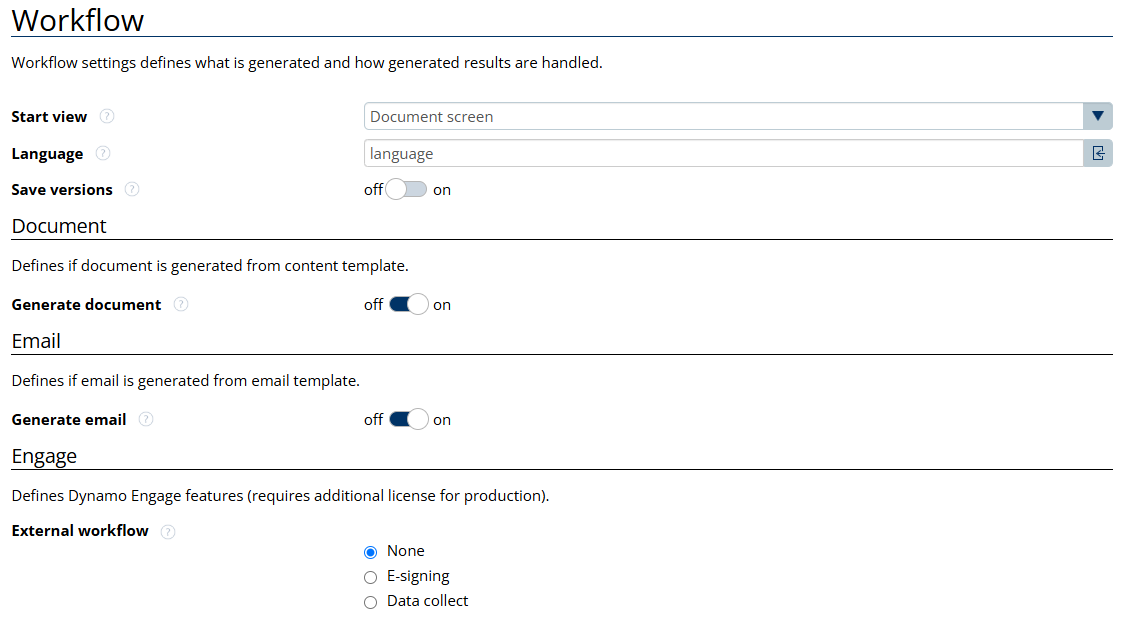
Task: Click the Generate document help icon
Action: coord(181,304)
